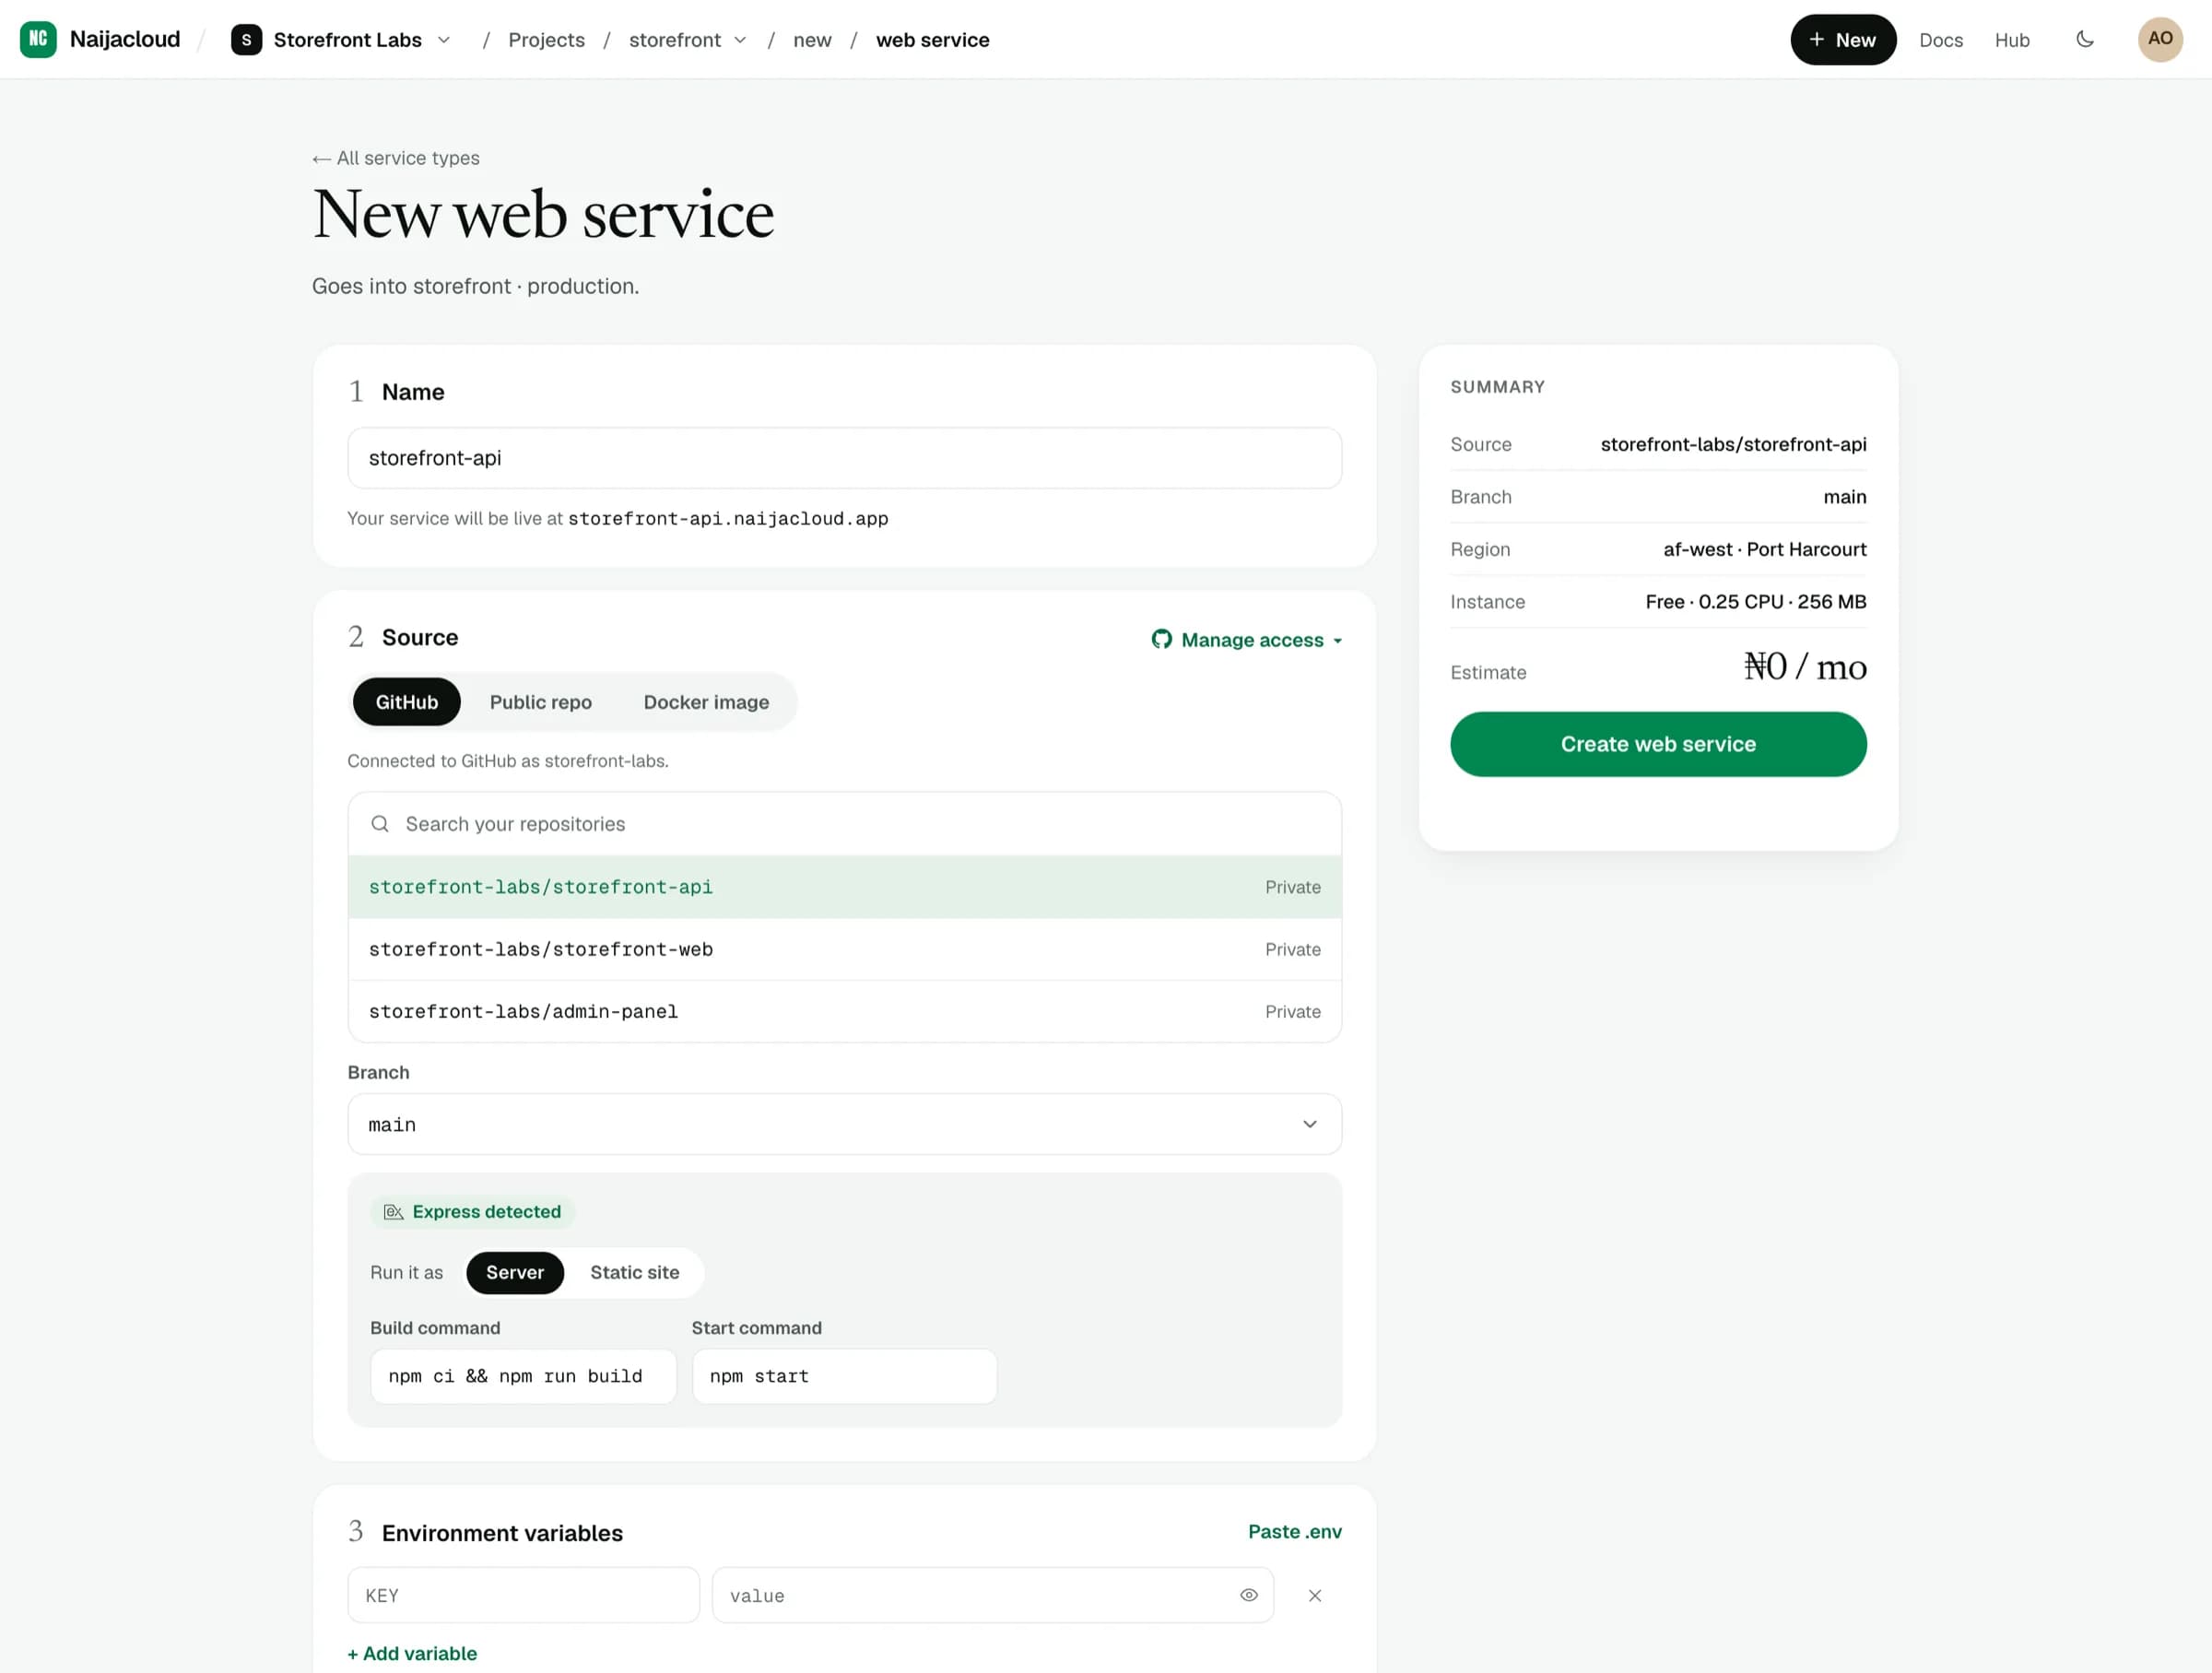
Task: Open the AO user avatar menu
Action: click(2160, 39)
